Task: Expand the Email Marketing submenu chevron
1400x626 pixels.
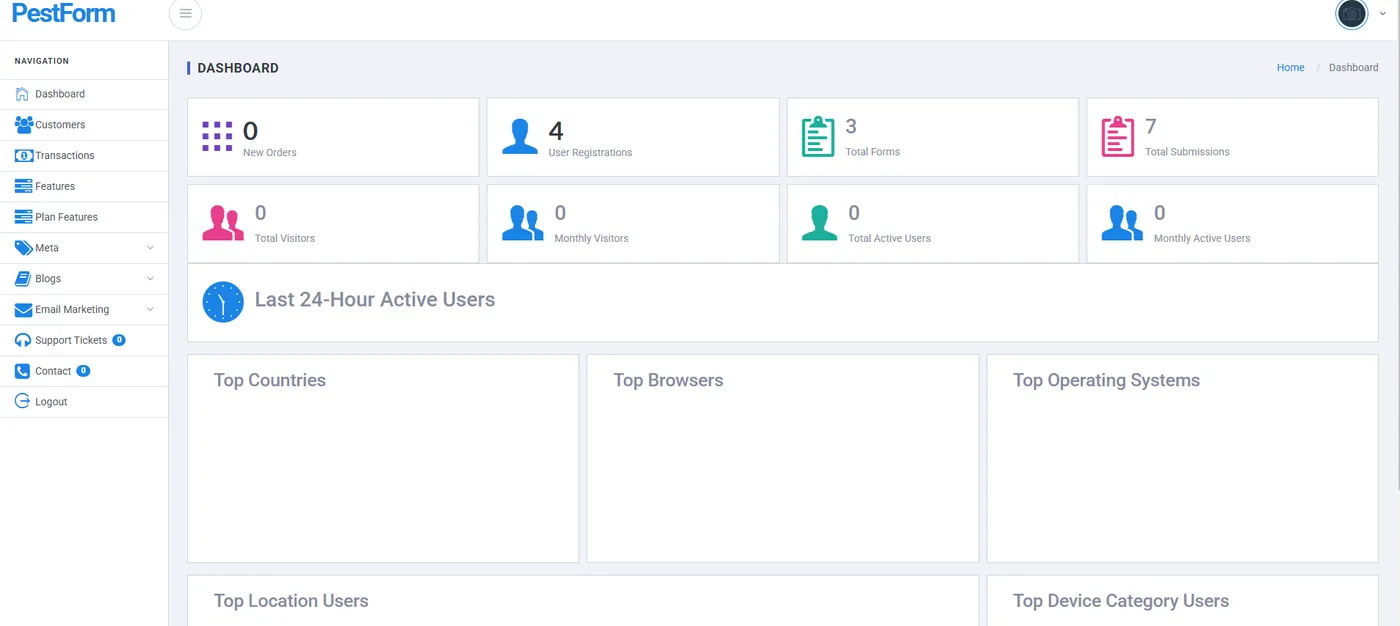Action: coord(150,310)
